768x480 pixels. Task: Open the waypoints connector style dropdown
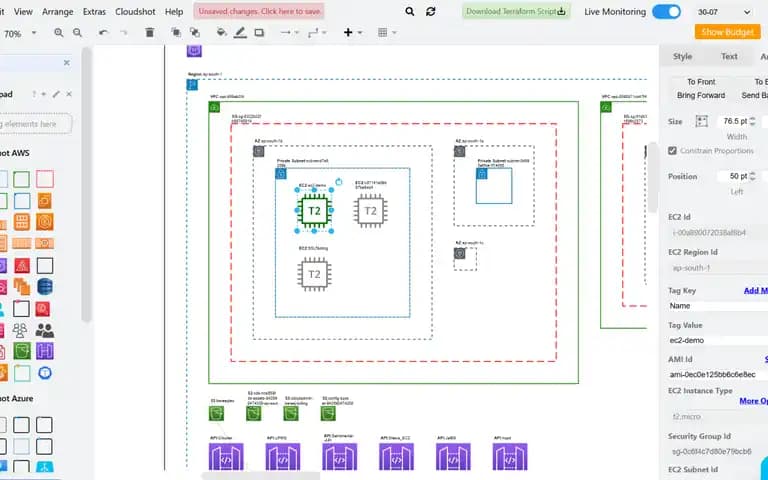(x=317, y=33)
